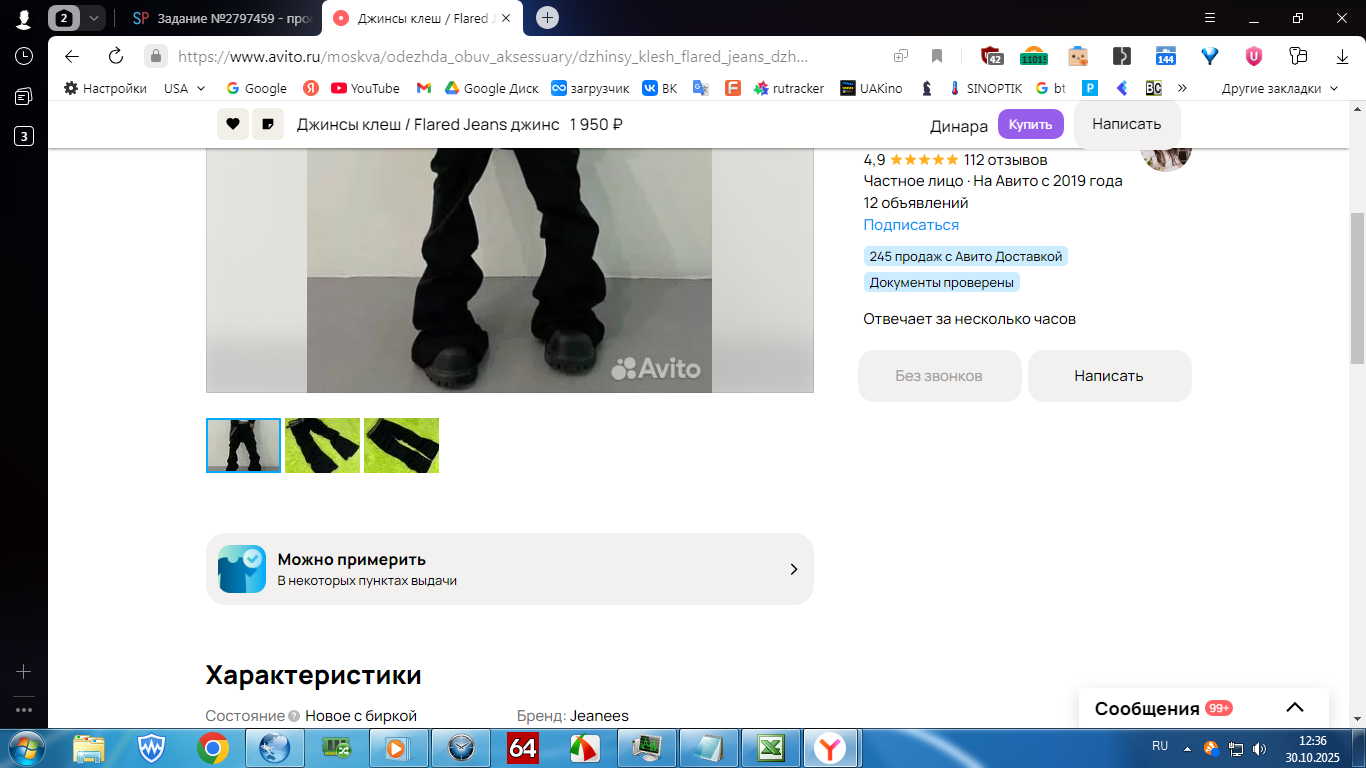Image resolution: width=1366 pixels, height=768 pixels.
Task: Select the second jeans thumbnail on green
Action: pos(322,445)
